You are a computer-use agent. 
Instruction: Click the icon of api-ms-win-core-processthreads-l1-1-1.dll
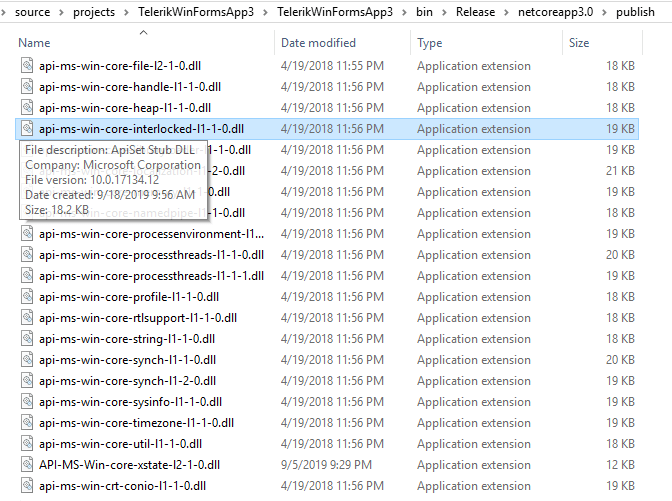[x=27, y=276]
